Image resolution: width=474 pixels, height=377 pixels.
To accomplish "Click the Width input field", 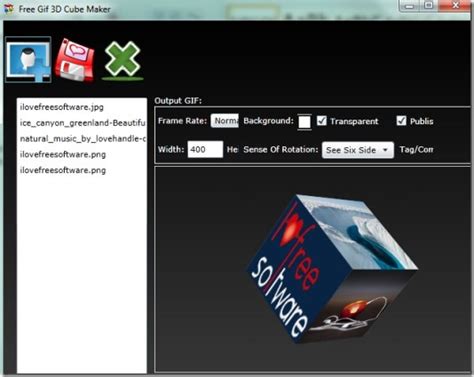I will (x=205, y=149).
